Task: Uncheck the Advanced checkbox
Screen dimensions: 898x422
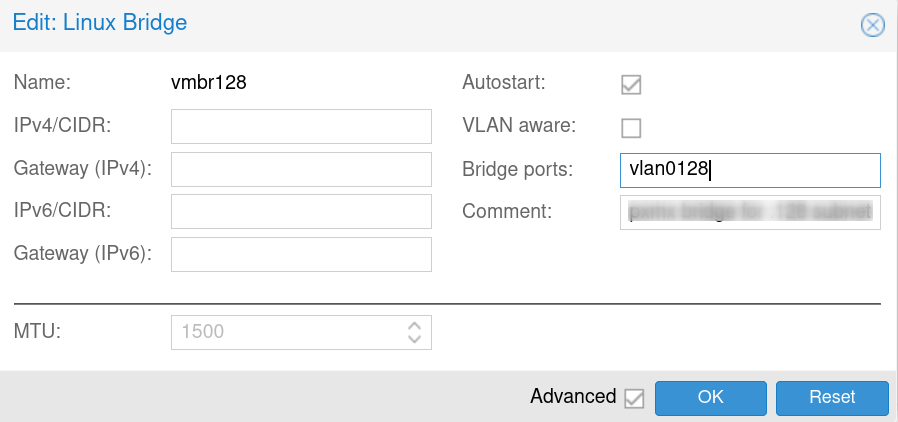Action: coord(633,398)
